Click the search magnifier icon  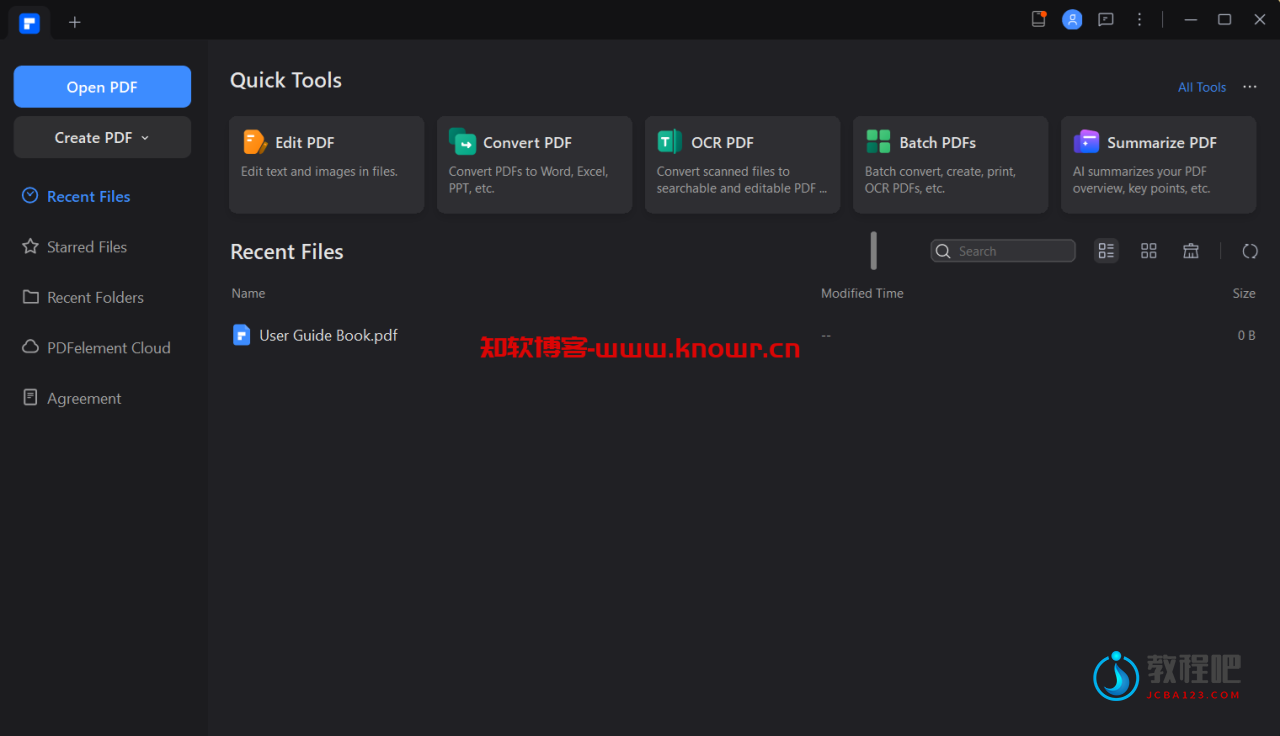pos(943,251)
